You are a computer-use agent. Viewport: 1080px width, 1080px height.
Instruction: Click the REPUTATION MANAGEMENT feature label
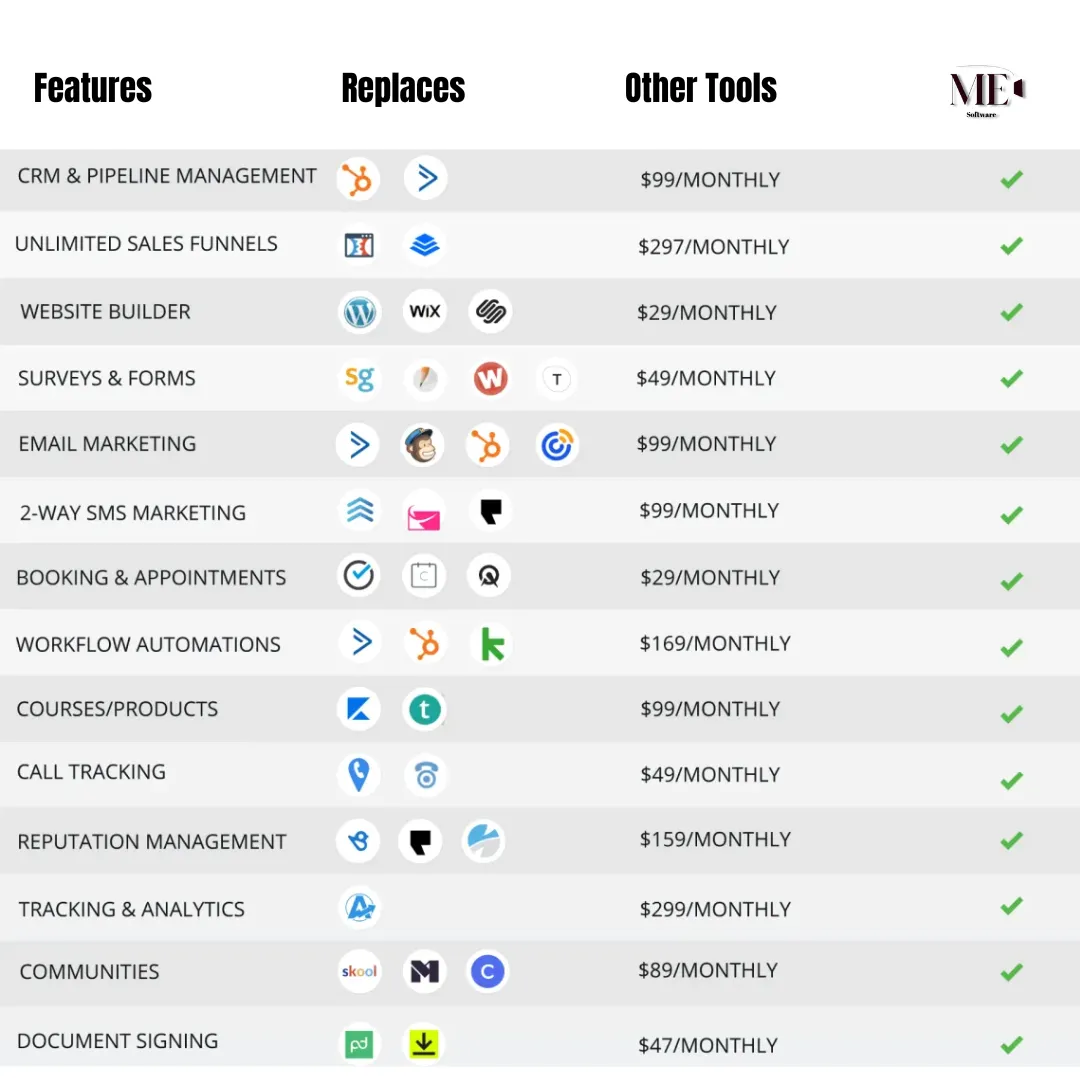(152, 842)
